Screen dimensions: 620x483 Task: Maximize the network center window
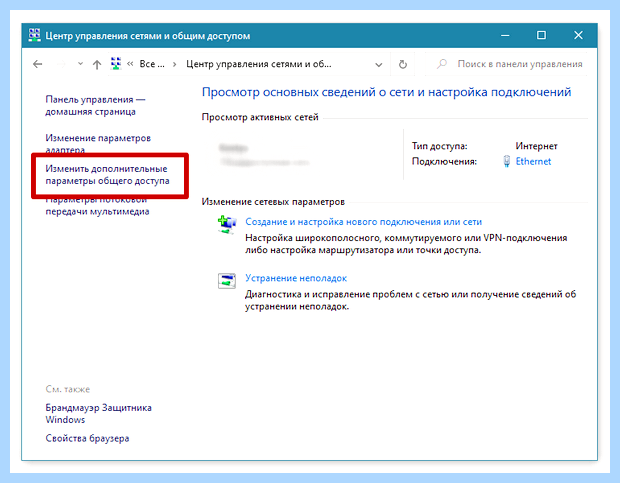541,36
